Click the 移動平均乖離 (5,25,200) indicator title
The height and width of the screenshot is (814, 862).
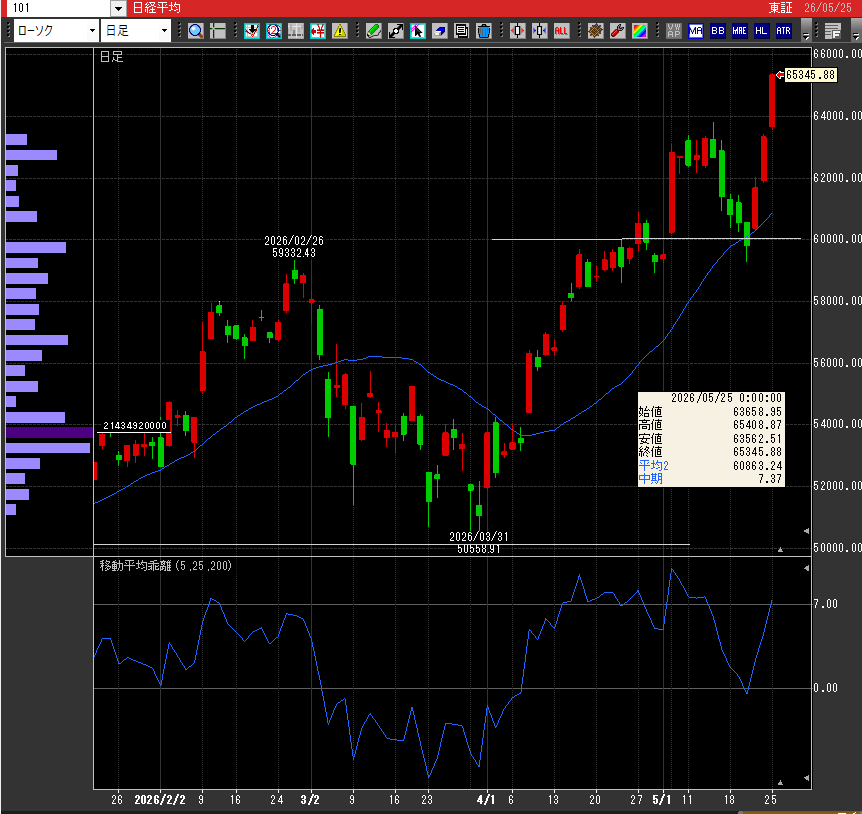165,566
